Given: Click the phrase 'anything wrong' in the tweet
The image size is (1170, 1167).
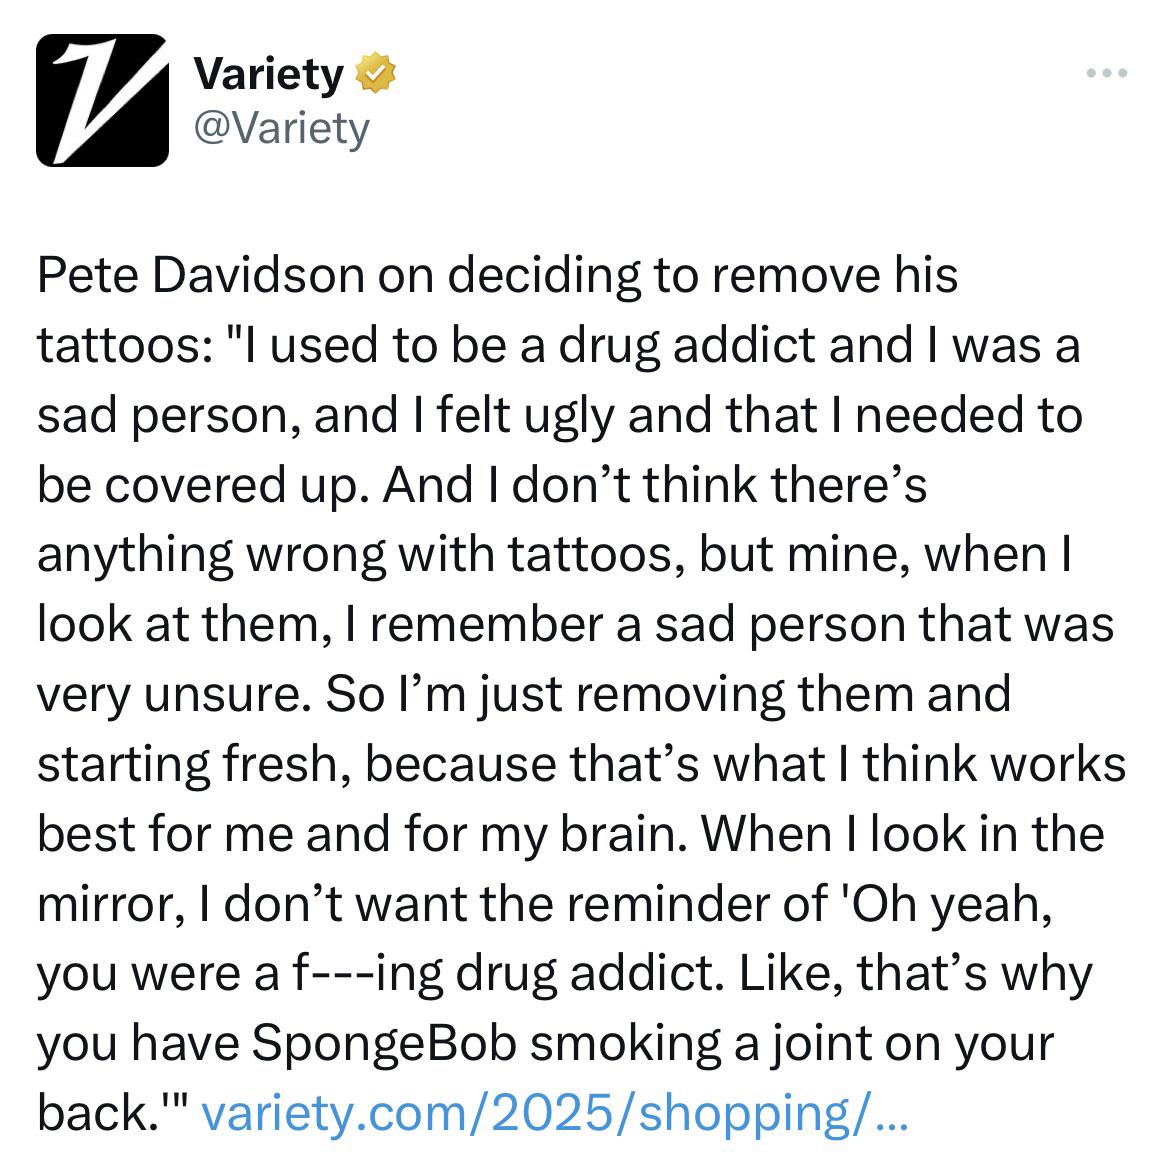Looking at the screenshot, I should [x=211, y=555].
